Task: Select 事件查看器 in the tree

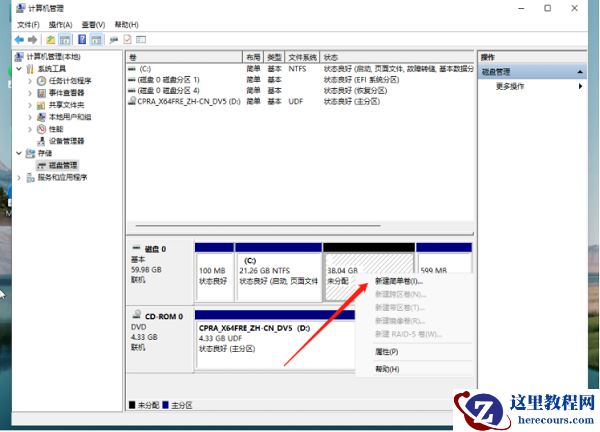Action: [x=66, y=93]
